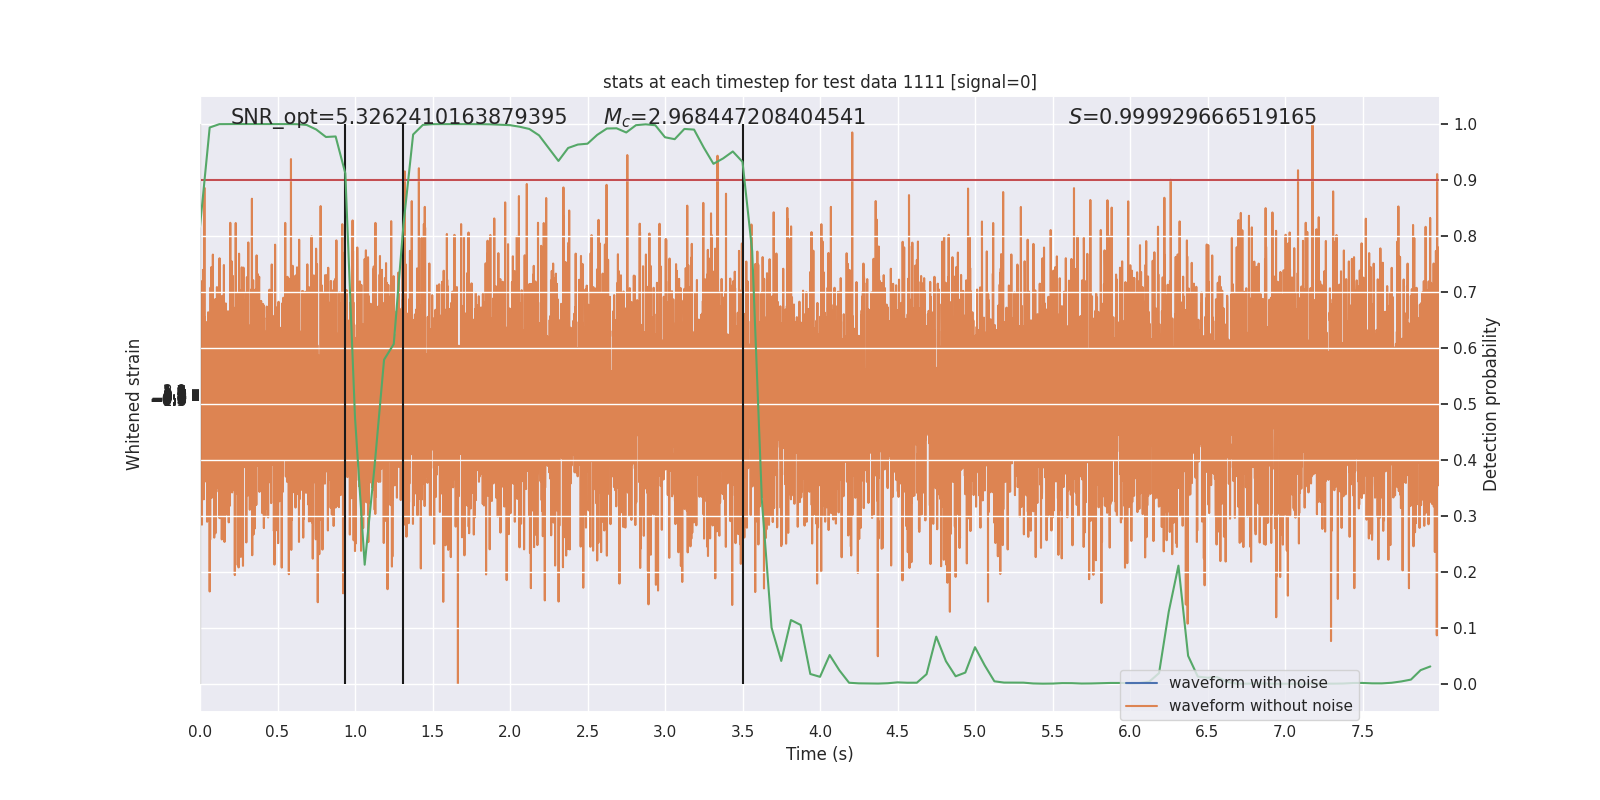
Task: Click the right-axis tick label 0.9
Action: [1465, 181]
